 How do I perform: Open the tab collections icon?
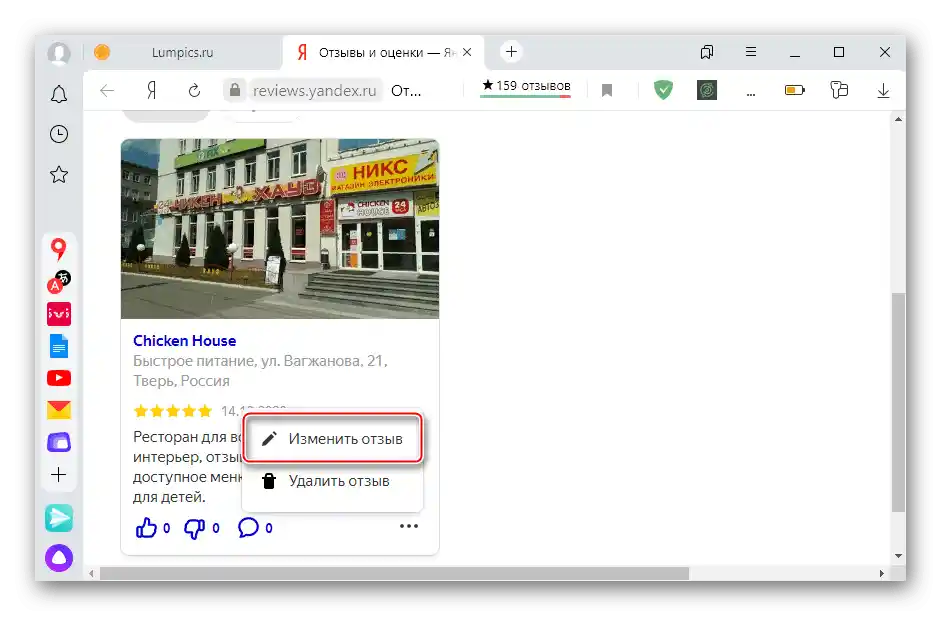pyautogui.click(x=707, y=52)
